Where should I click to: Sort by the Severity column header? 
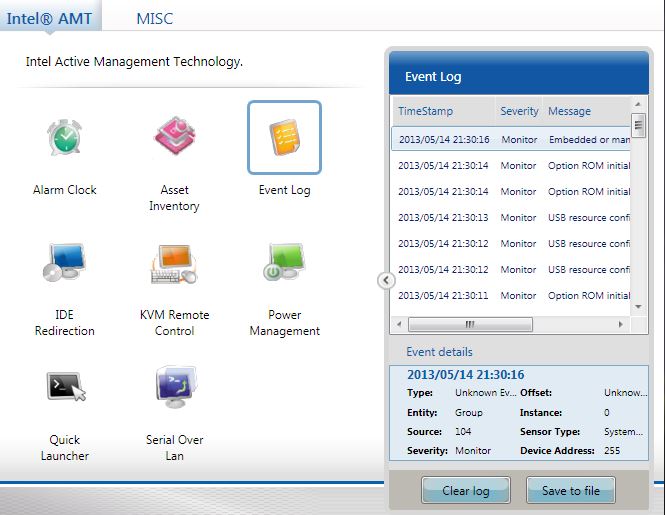(x=519, y=111)
